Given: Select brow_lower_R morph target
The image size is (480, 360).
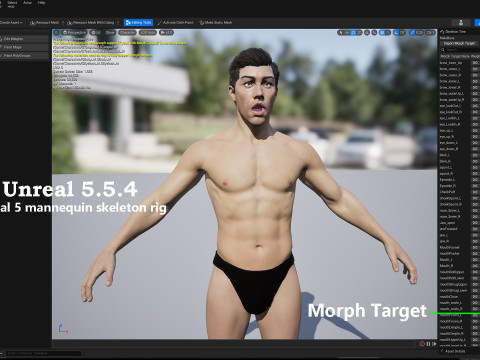Looking at the screenshot, I should point(450,87).
